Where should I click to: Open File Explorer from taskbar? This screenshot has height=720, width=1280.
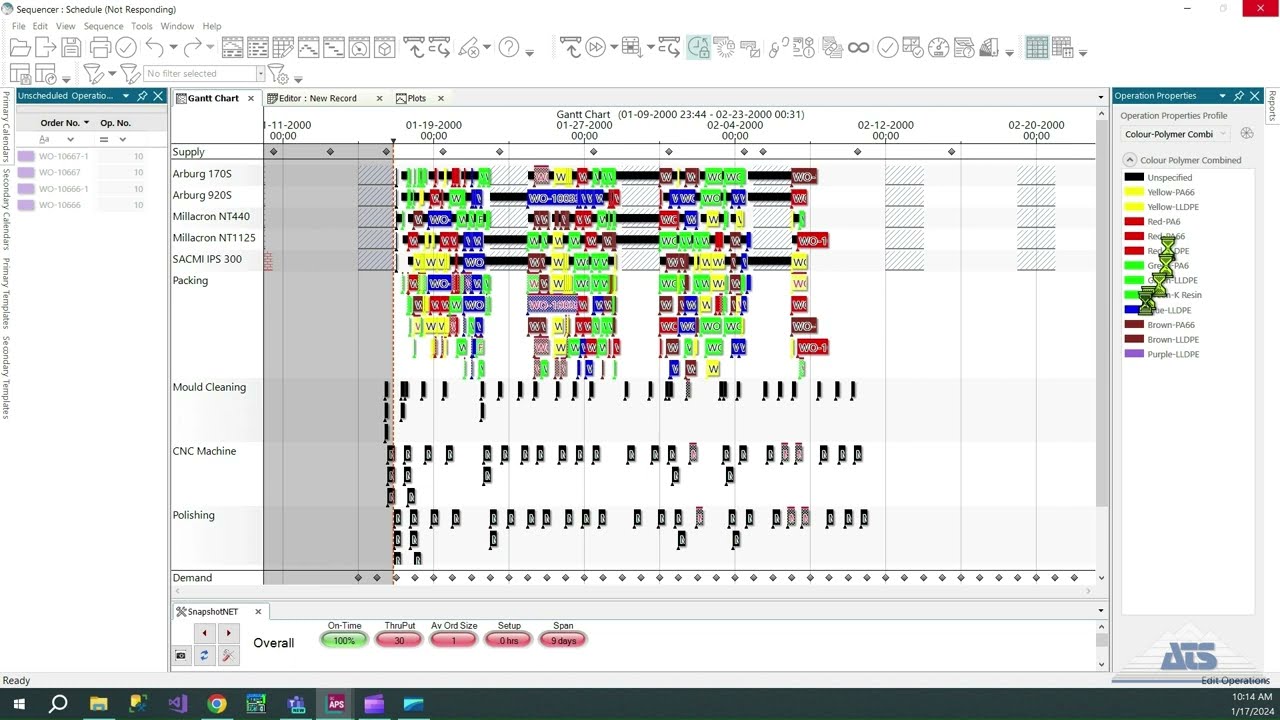98,704
